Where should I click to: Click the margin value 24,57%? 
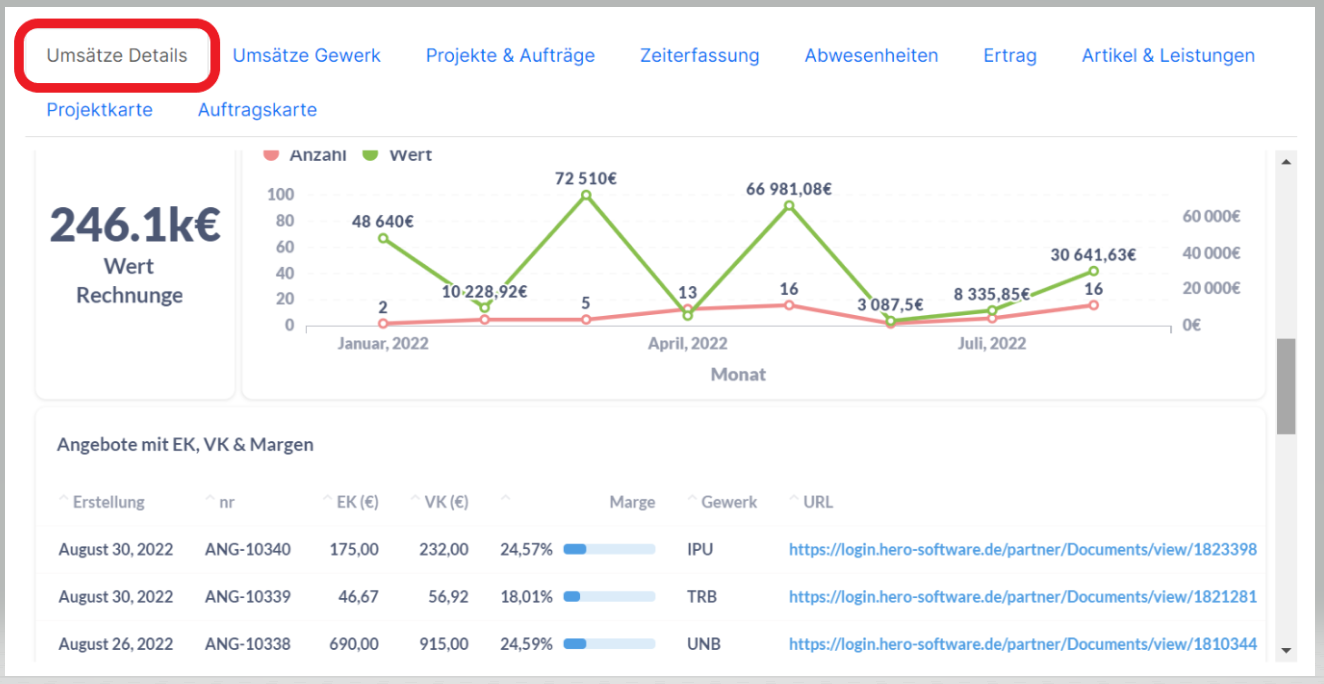(x=527, y=549)
